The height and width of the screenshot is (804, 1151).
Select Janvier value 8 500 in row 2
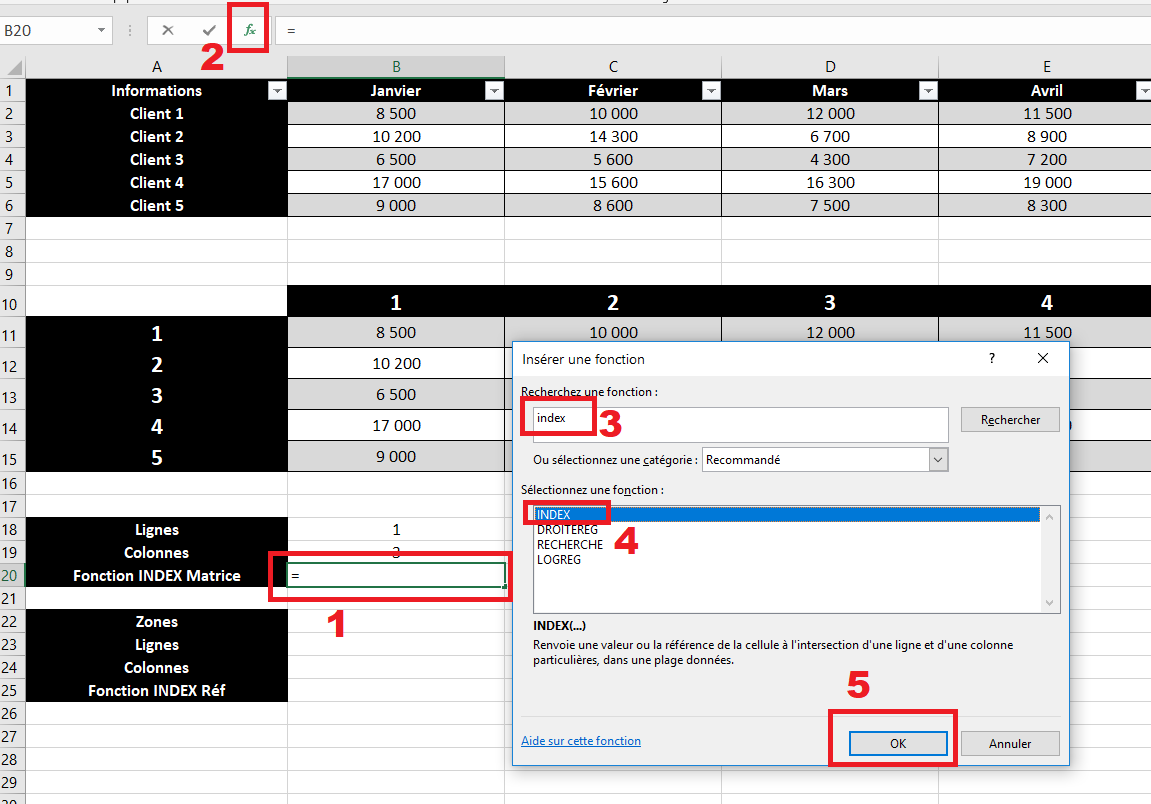coord(396,114)
